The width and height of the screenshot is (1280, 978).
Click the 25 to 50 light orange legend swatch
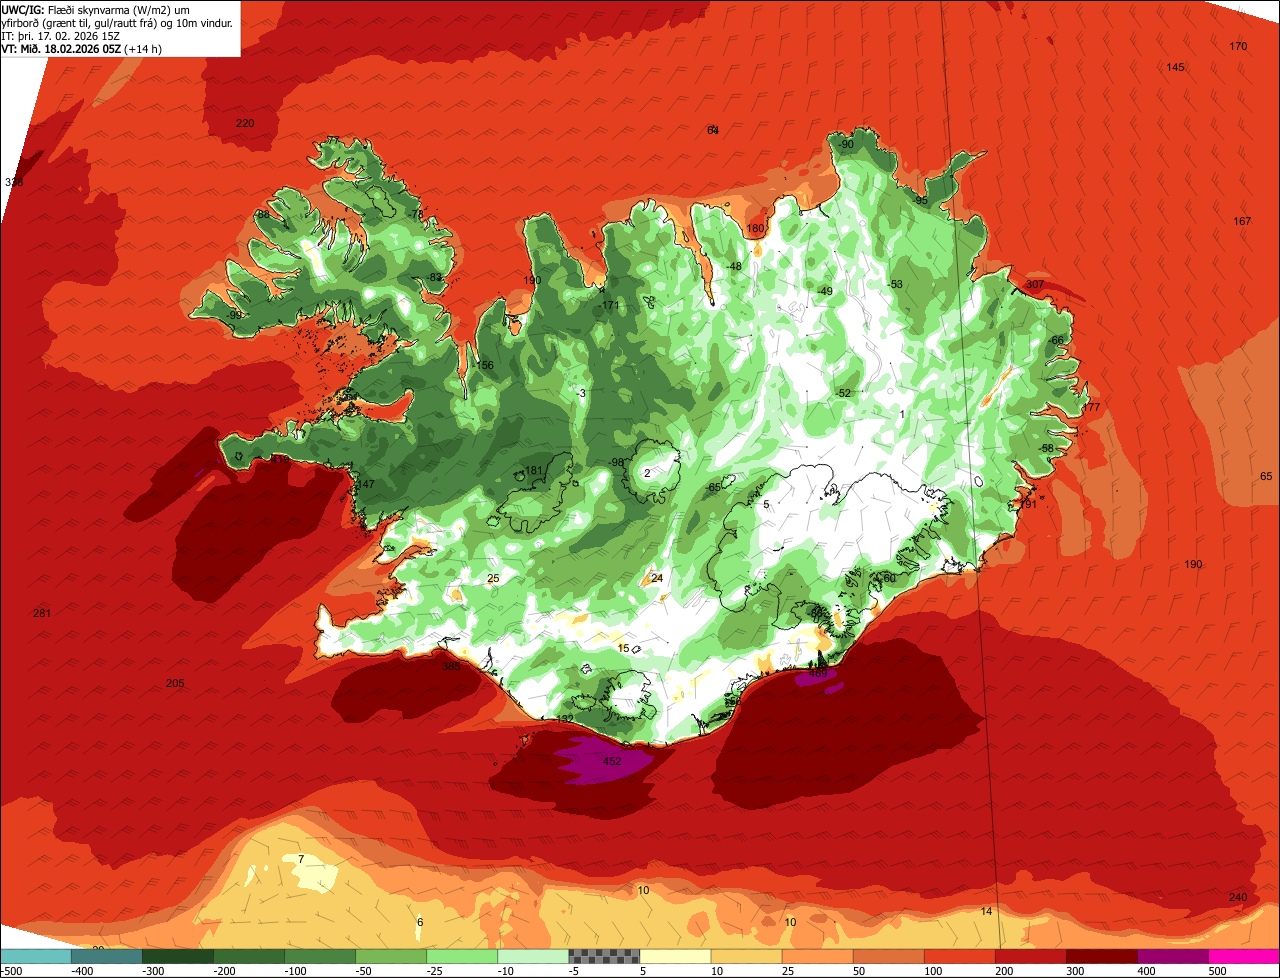(818, 956)
